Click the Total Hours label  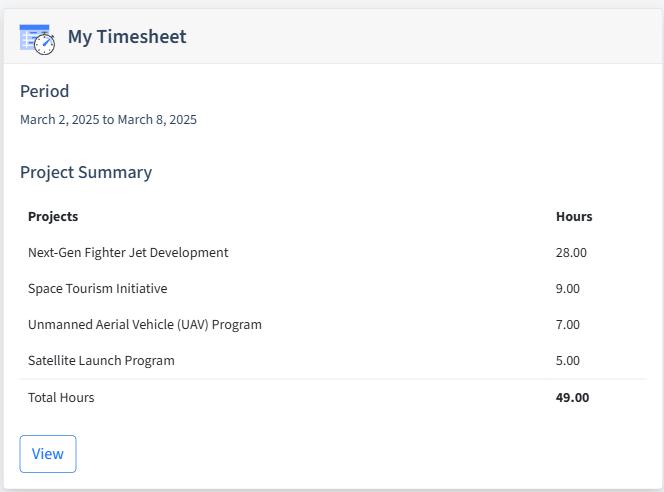click(61, 397)
